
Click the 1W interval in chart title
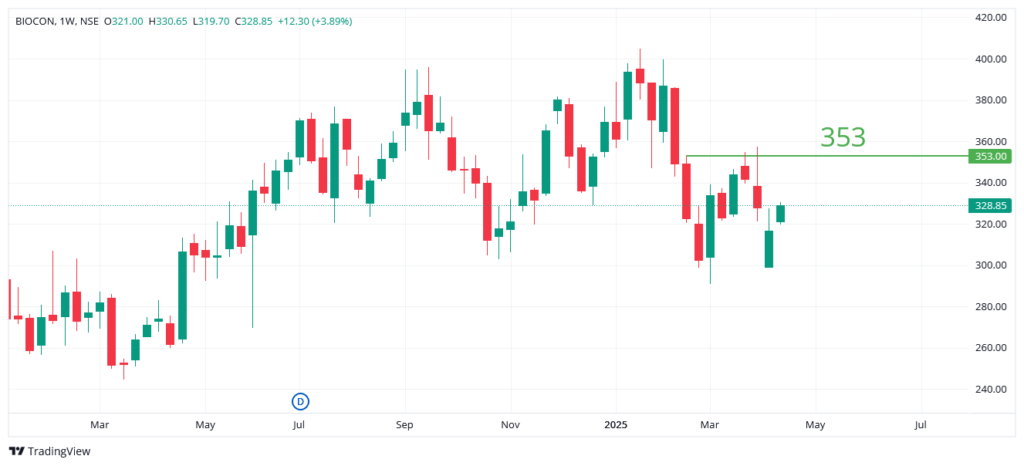69,21
